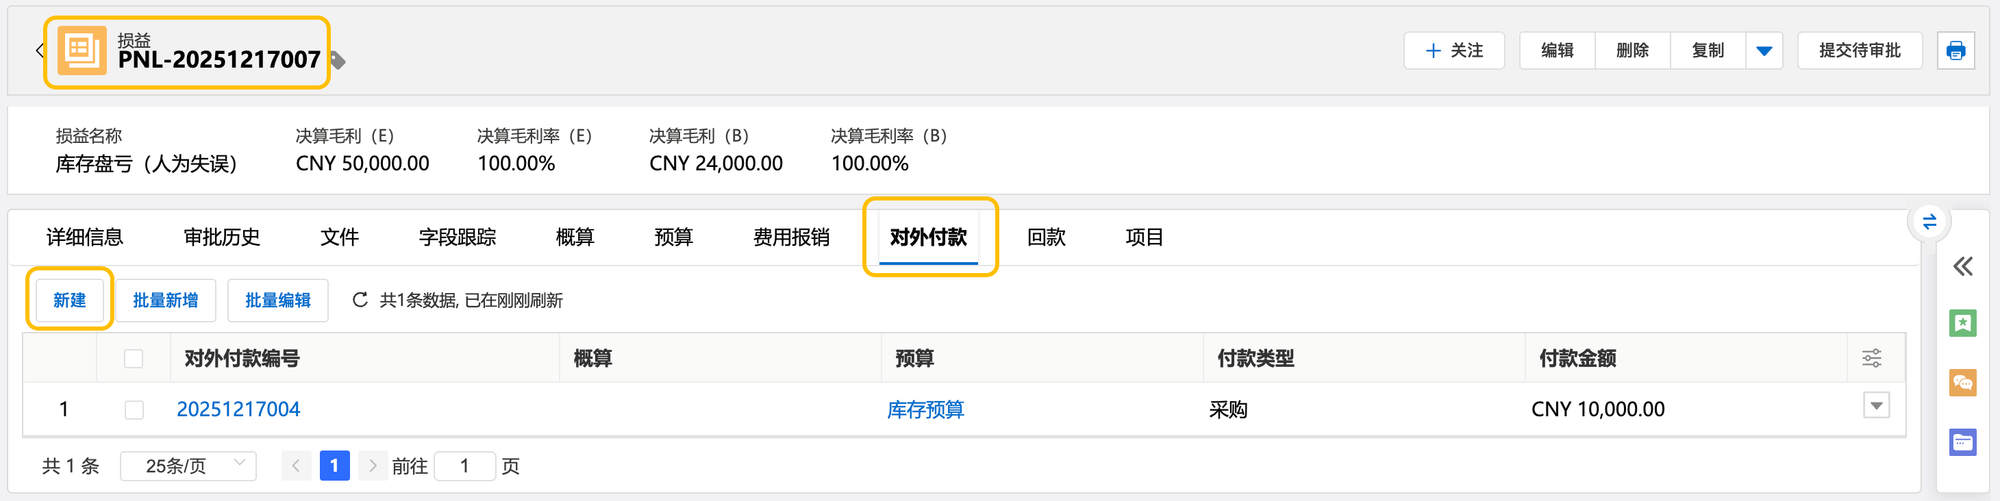The image size is (2000, 501).
Task: Click the blue swap arrows icon
Action: [x=1929, y=221]
